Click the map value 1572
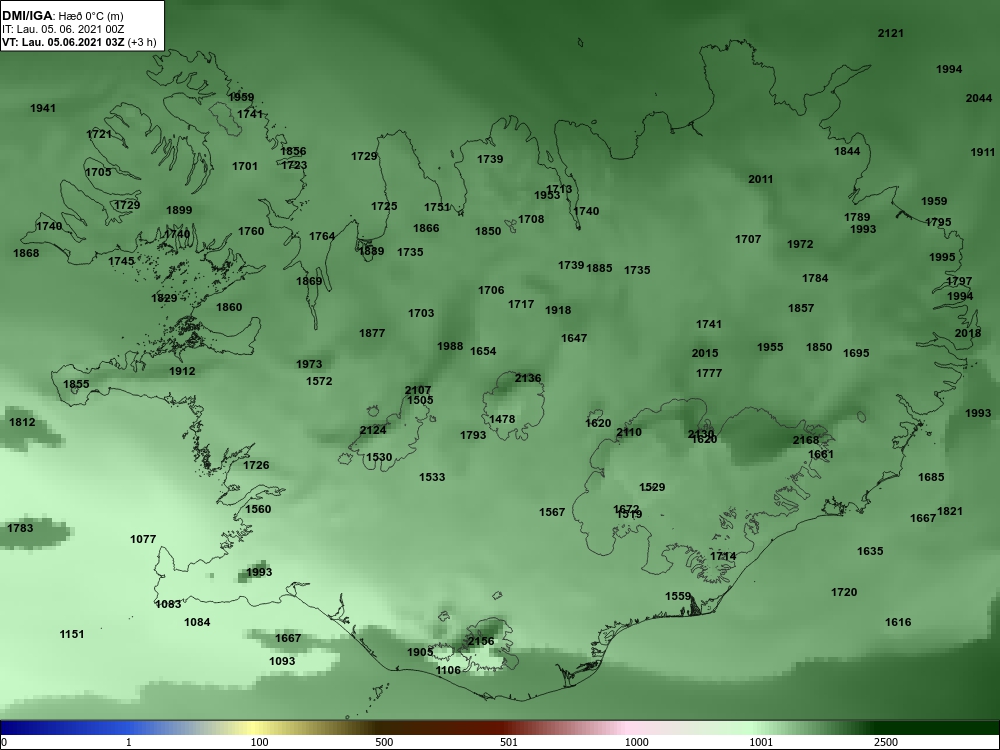The height and width of the screenshot is (750, 1000). pos(319,381)
